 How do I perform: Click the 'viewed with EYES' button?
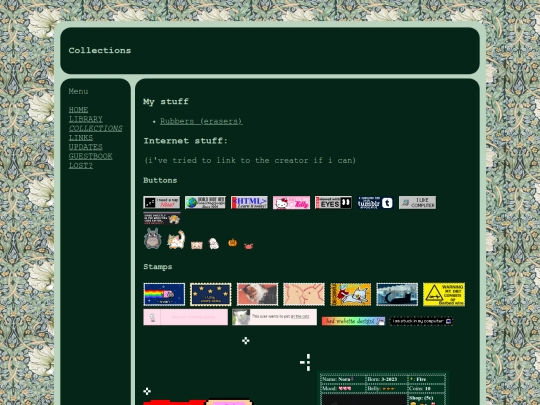click(333, 202)
